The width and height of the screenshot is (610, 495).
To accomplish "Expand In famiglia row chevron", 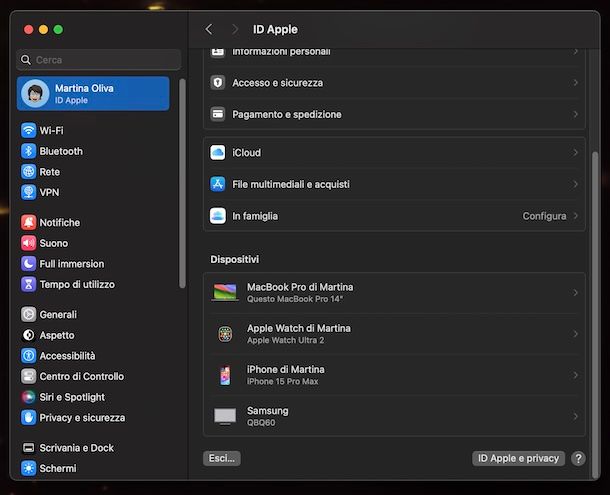I will [575, 216].
